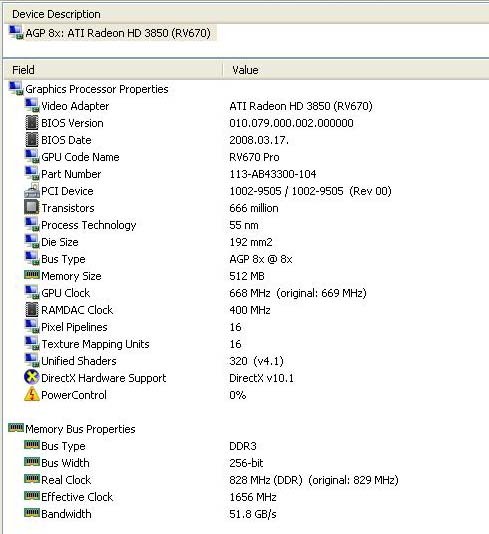Select the Video Adapter field label

click(x=75, y=106)
